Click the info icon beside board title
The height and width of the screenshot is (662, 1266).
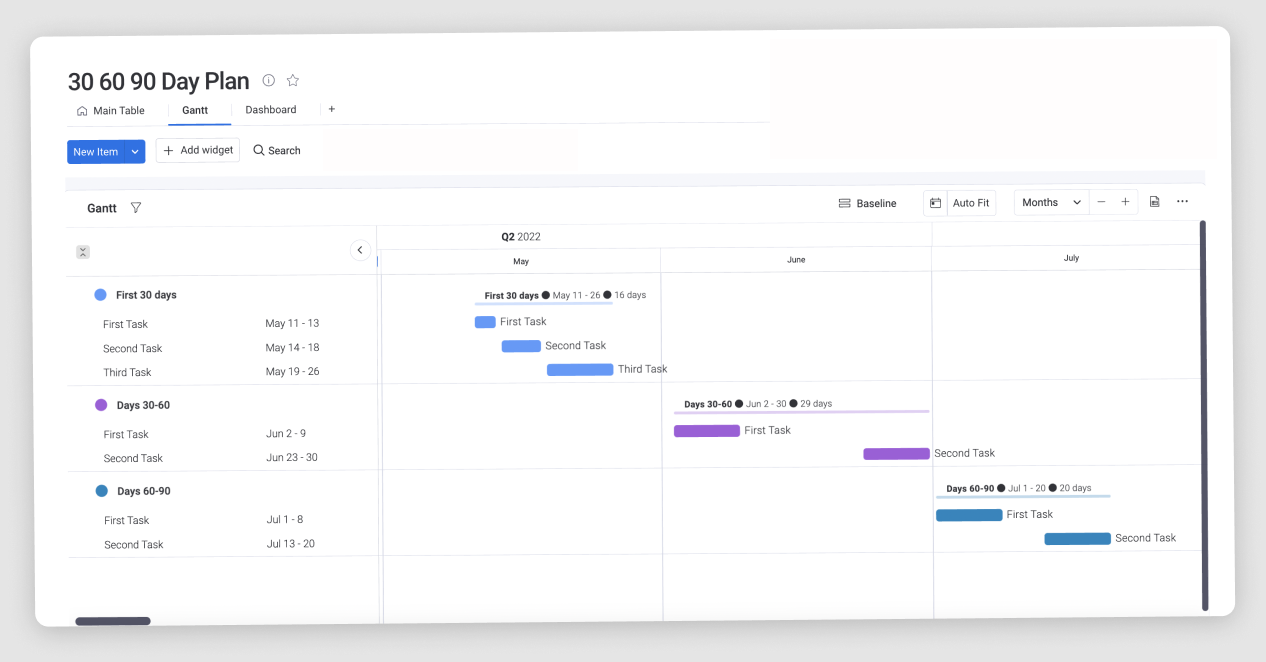[x=268, y=80]
